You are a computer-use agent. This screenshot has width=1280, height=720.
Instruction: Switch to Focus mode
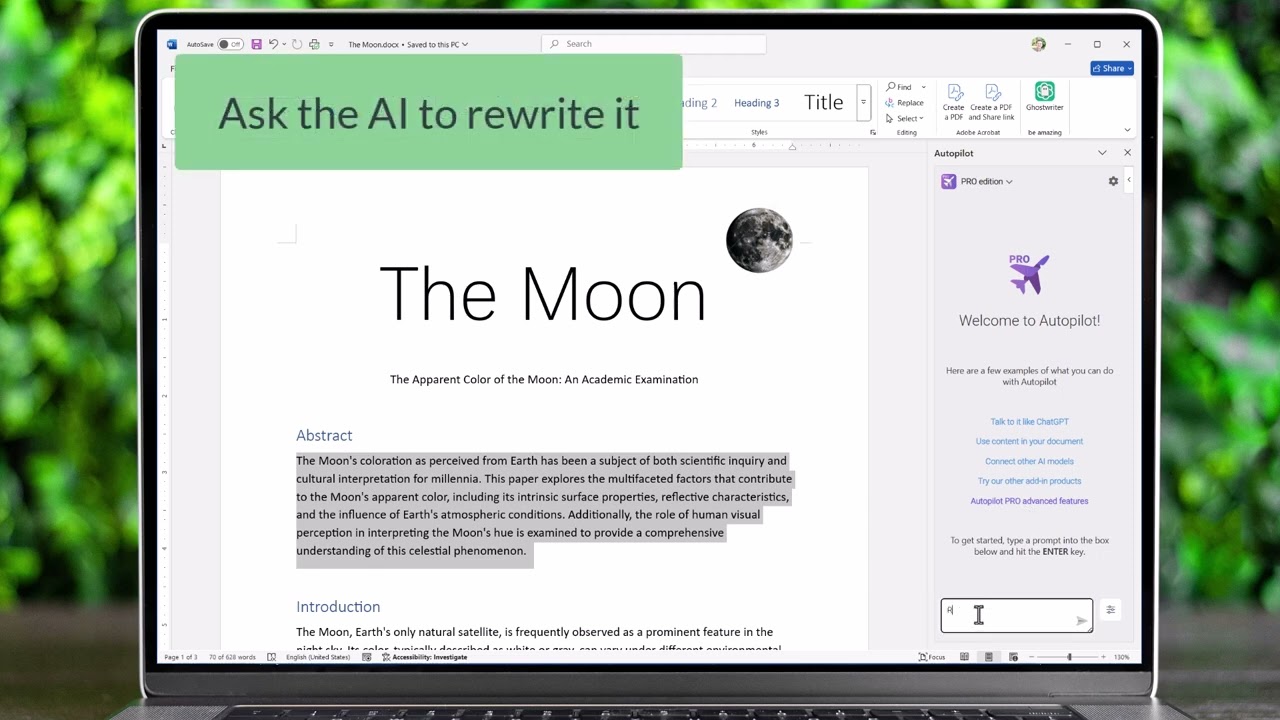[x=932, y=657]
